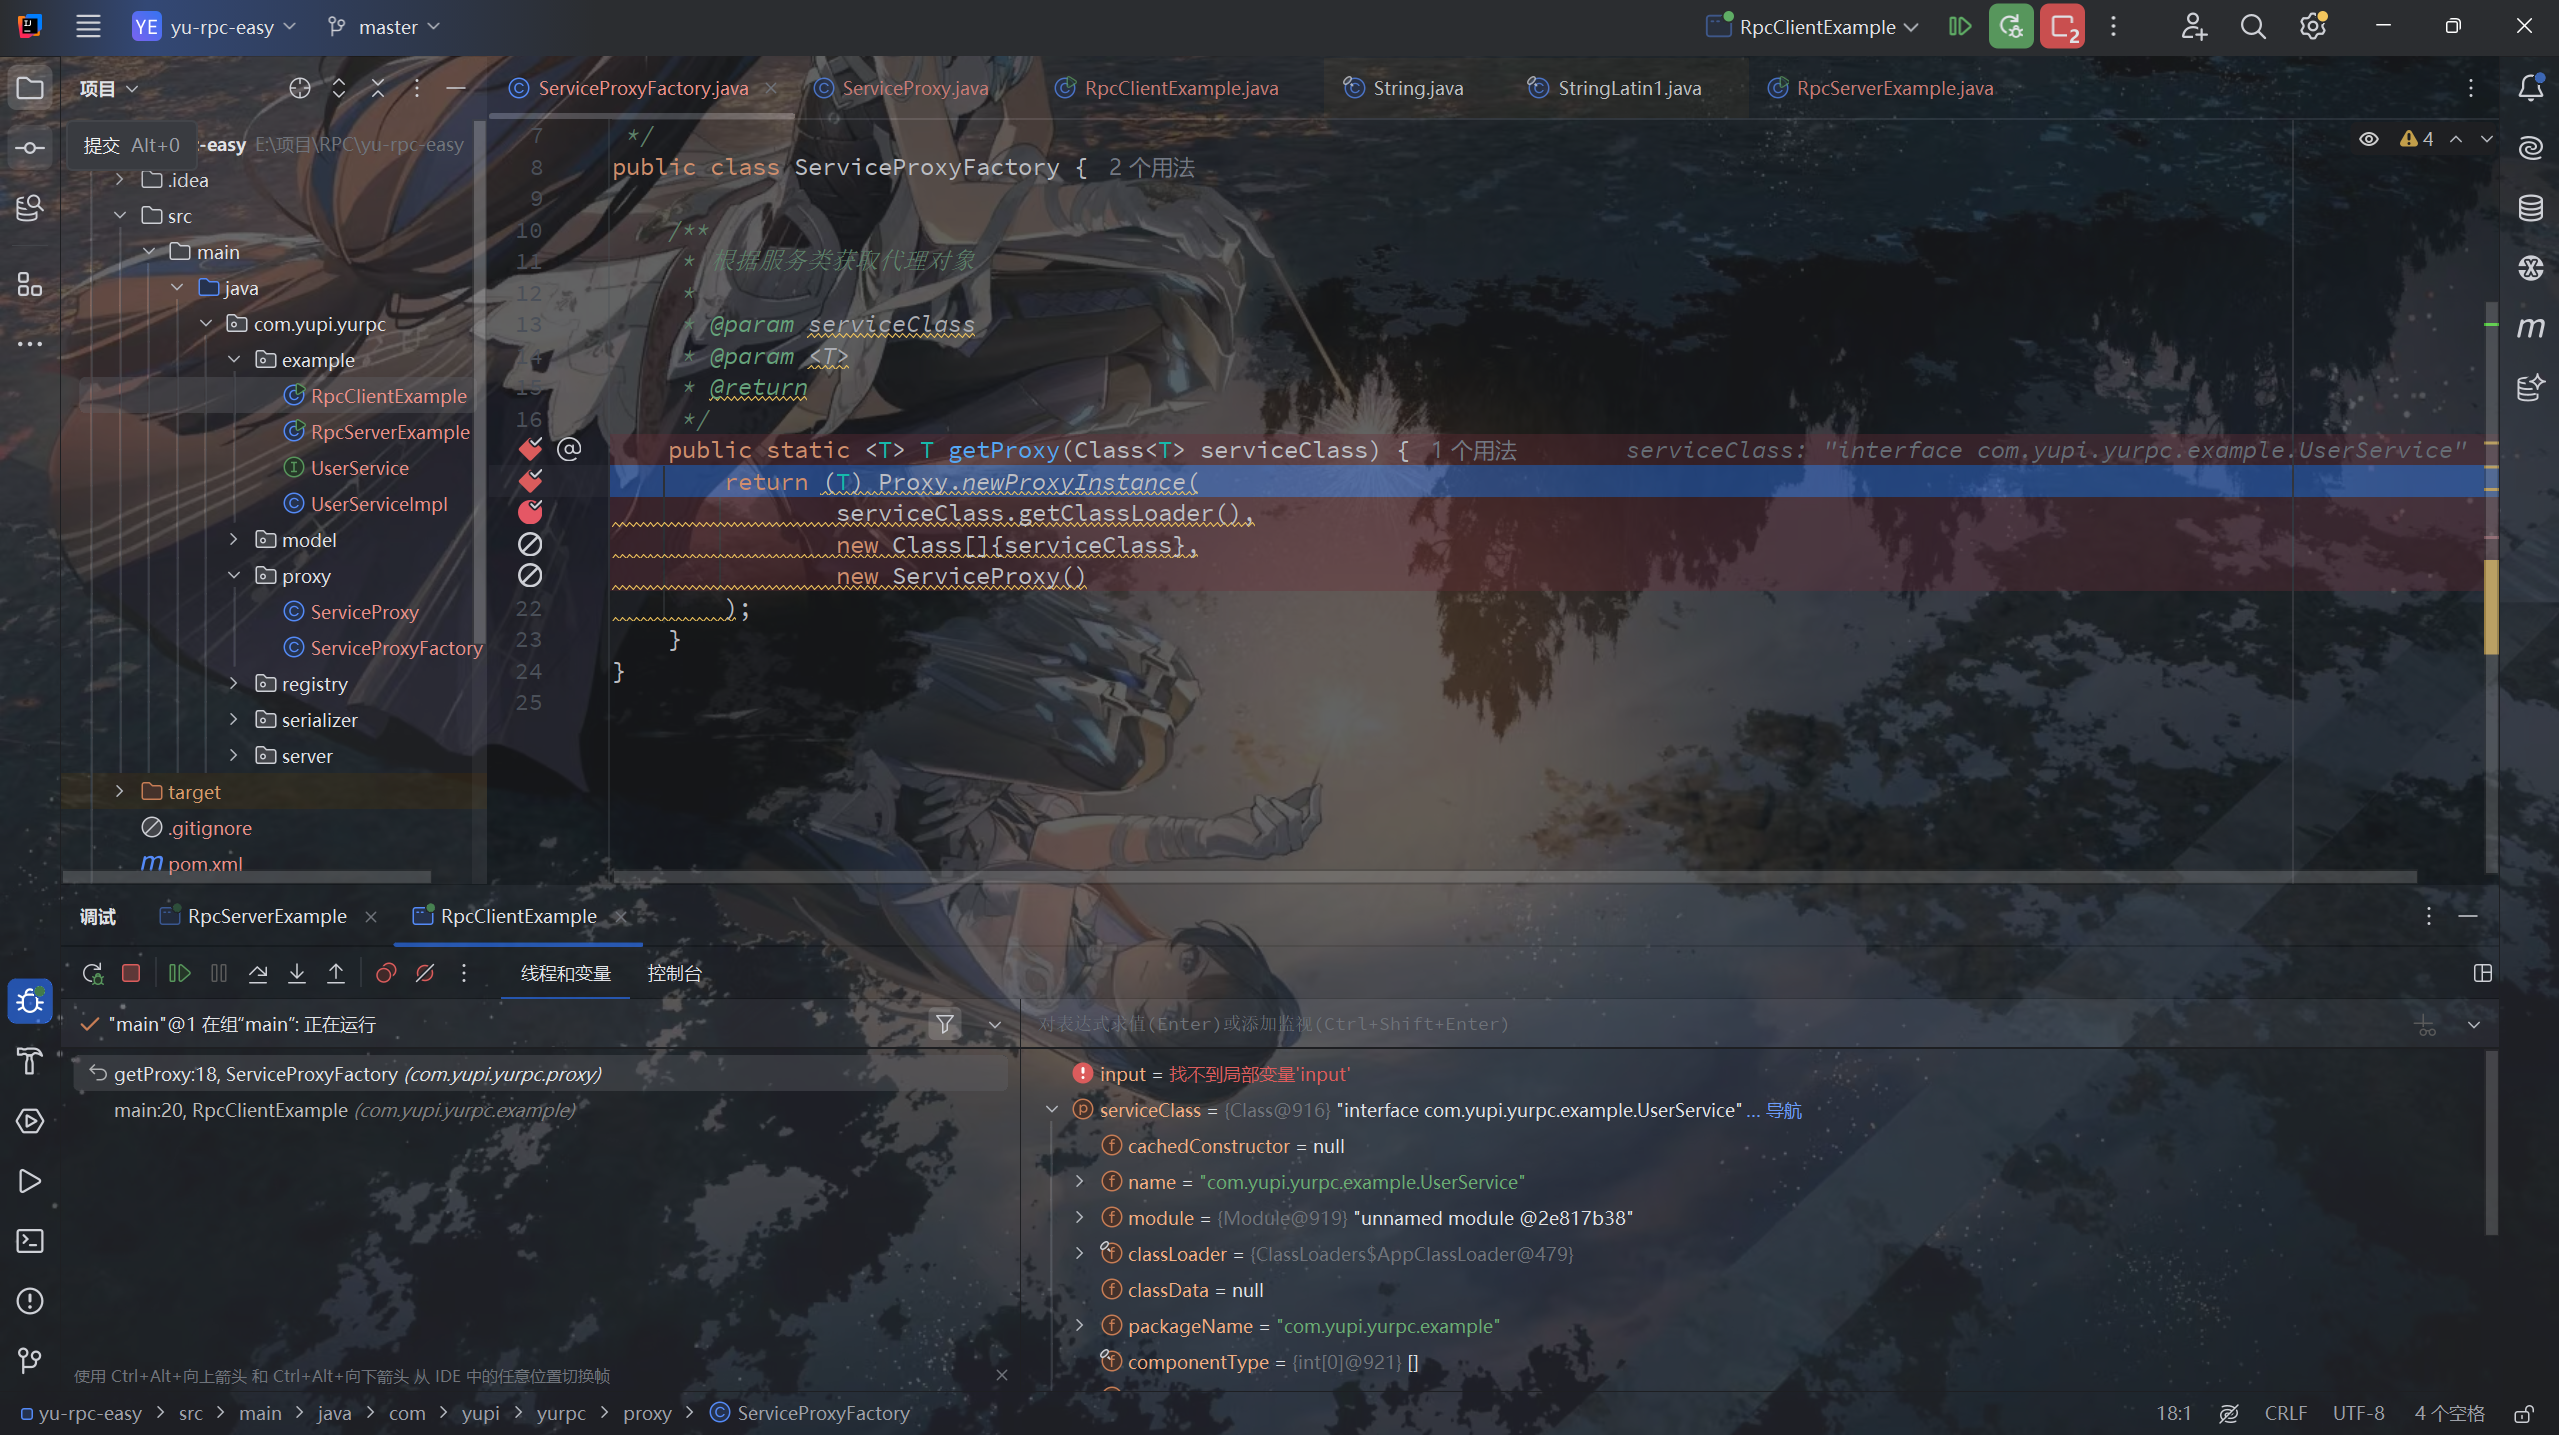
Task: Open the Project tool window icon
Action: pos(30,88)
